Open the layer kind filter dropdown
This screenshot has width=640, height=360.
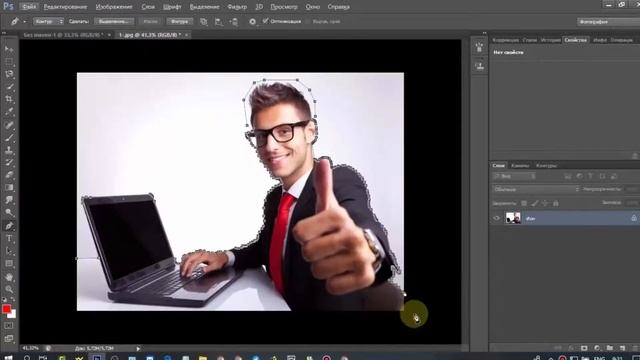pyautogui.click(x=514, y=176)
